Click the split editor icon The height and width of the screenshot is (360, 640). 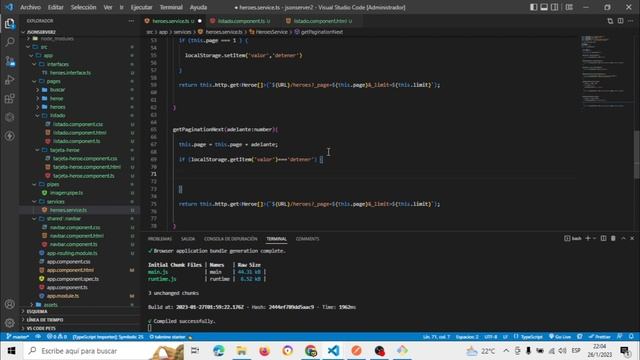tap(620, 21)
